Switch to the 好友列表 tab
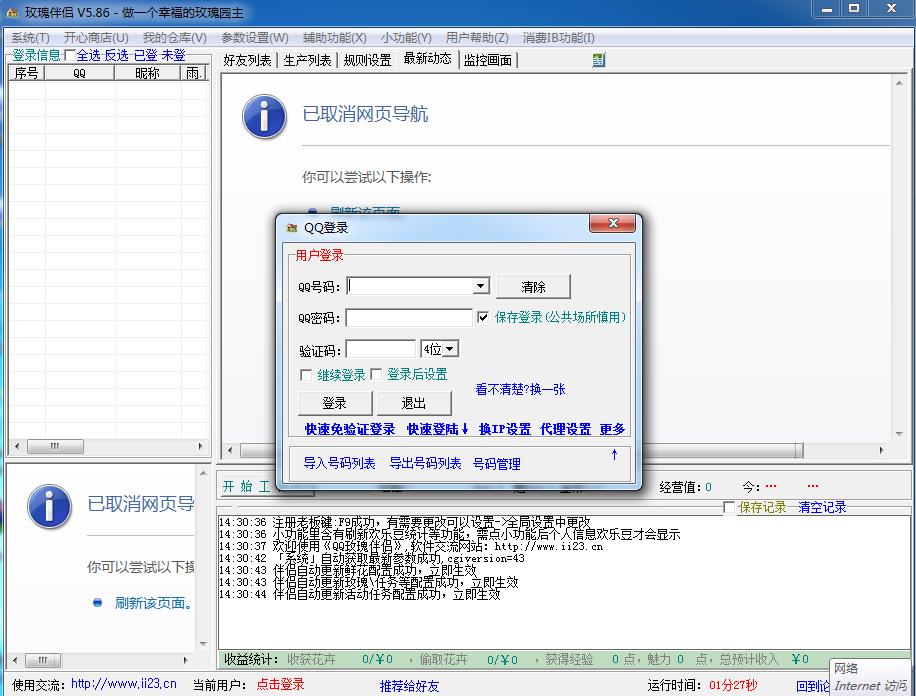Image resolution: width=916 pixels, height=696 pixels. 247,60
